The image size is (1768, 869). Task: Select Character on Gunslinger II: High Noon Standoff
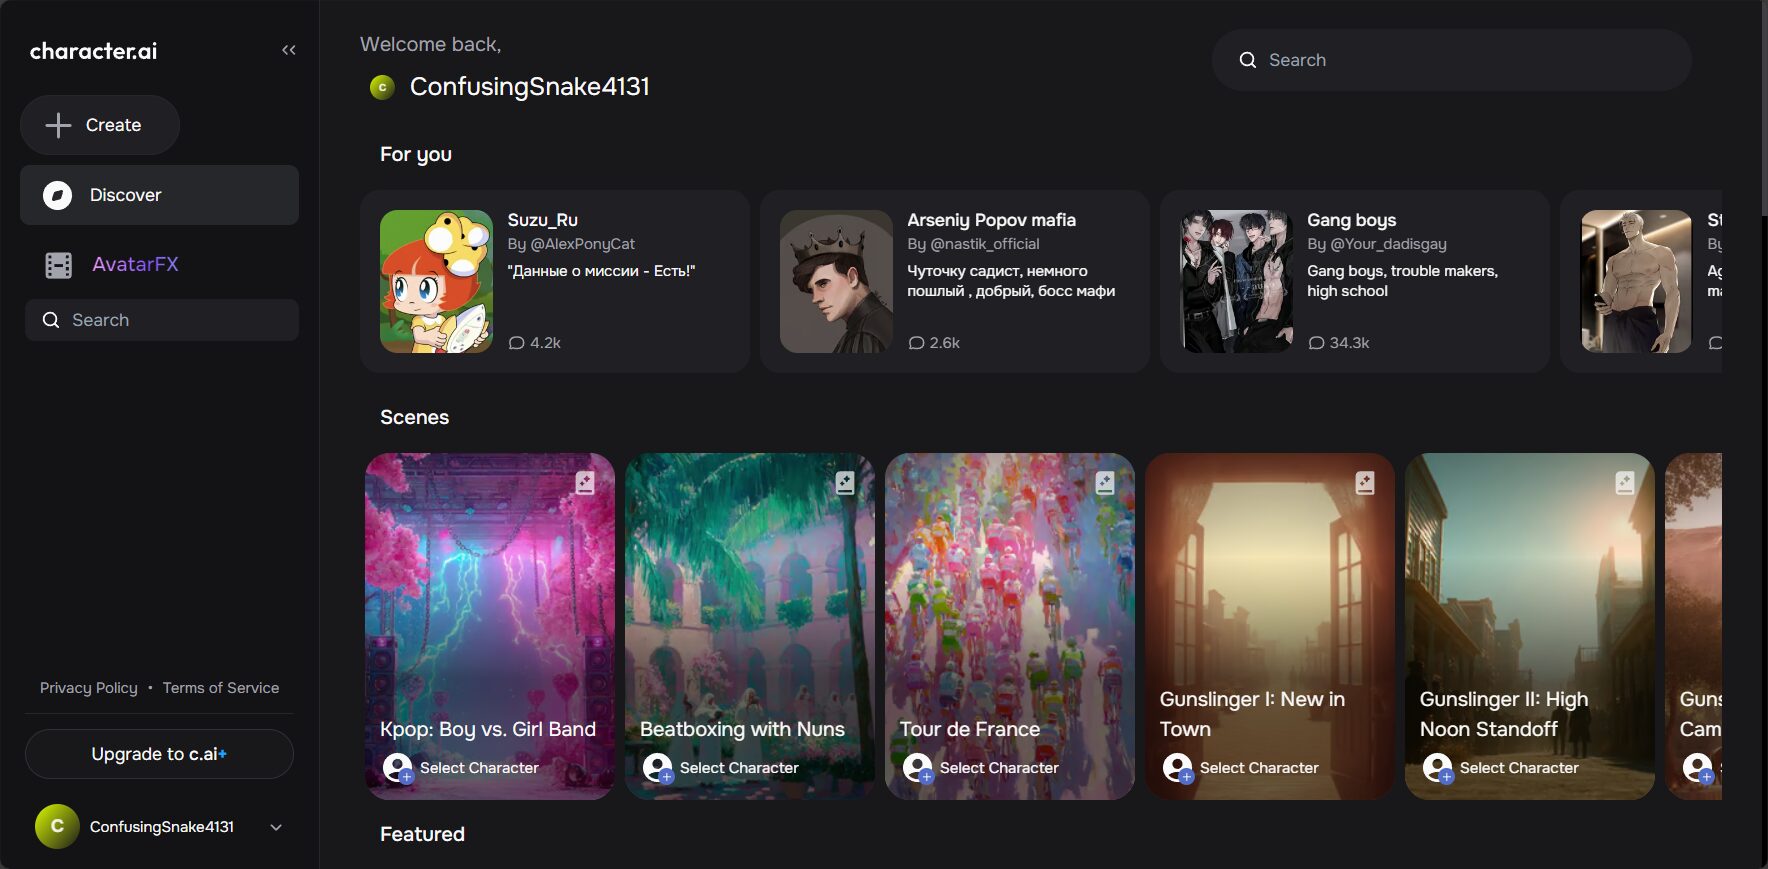(1519, 768)
